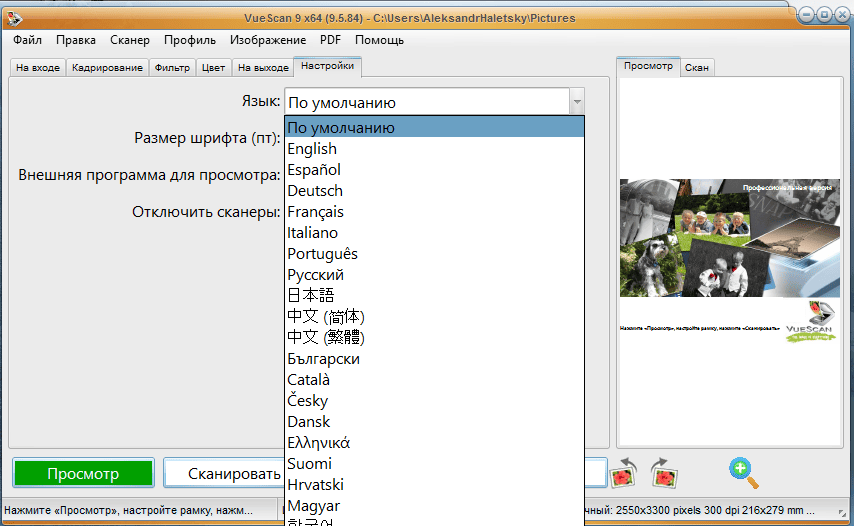Click the VueScan app icon in title bar
854x526 pixels.
(x=14, y=14)
